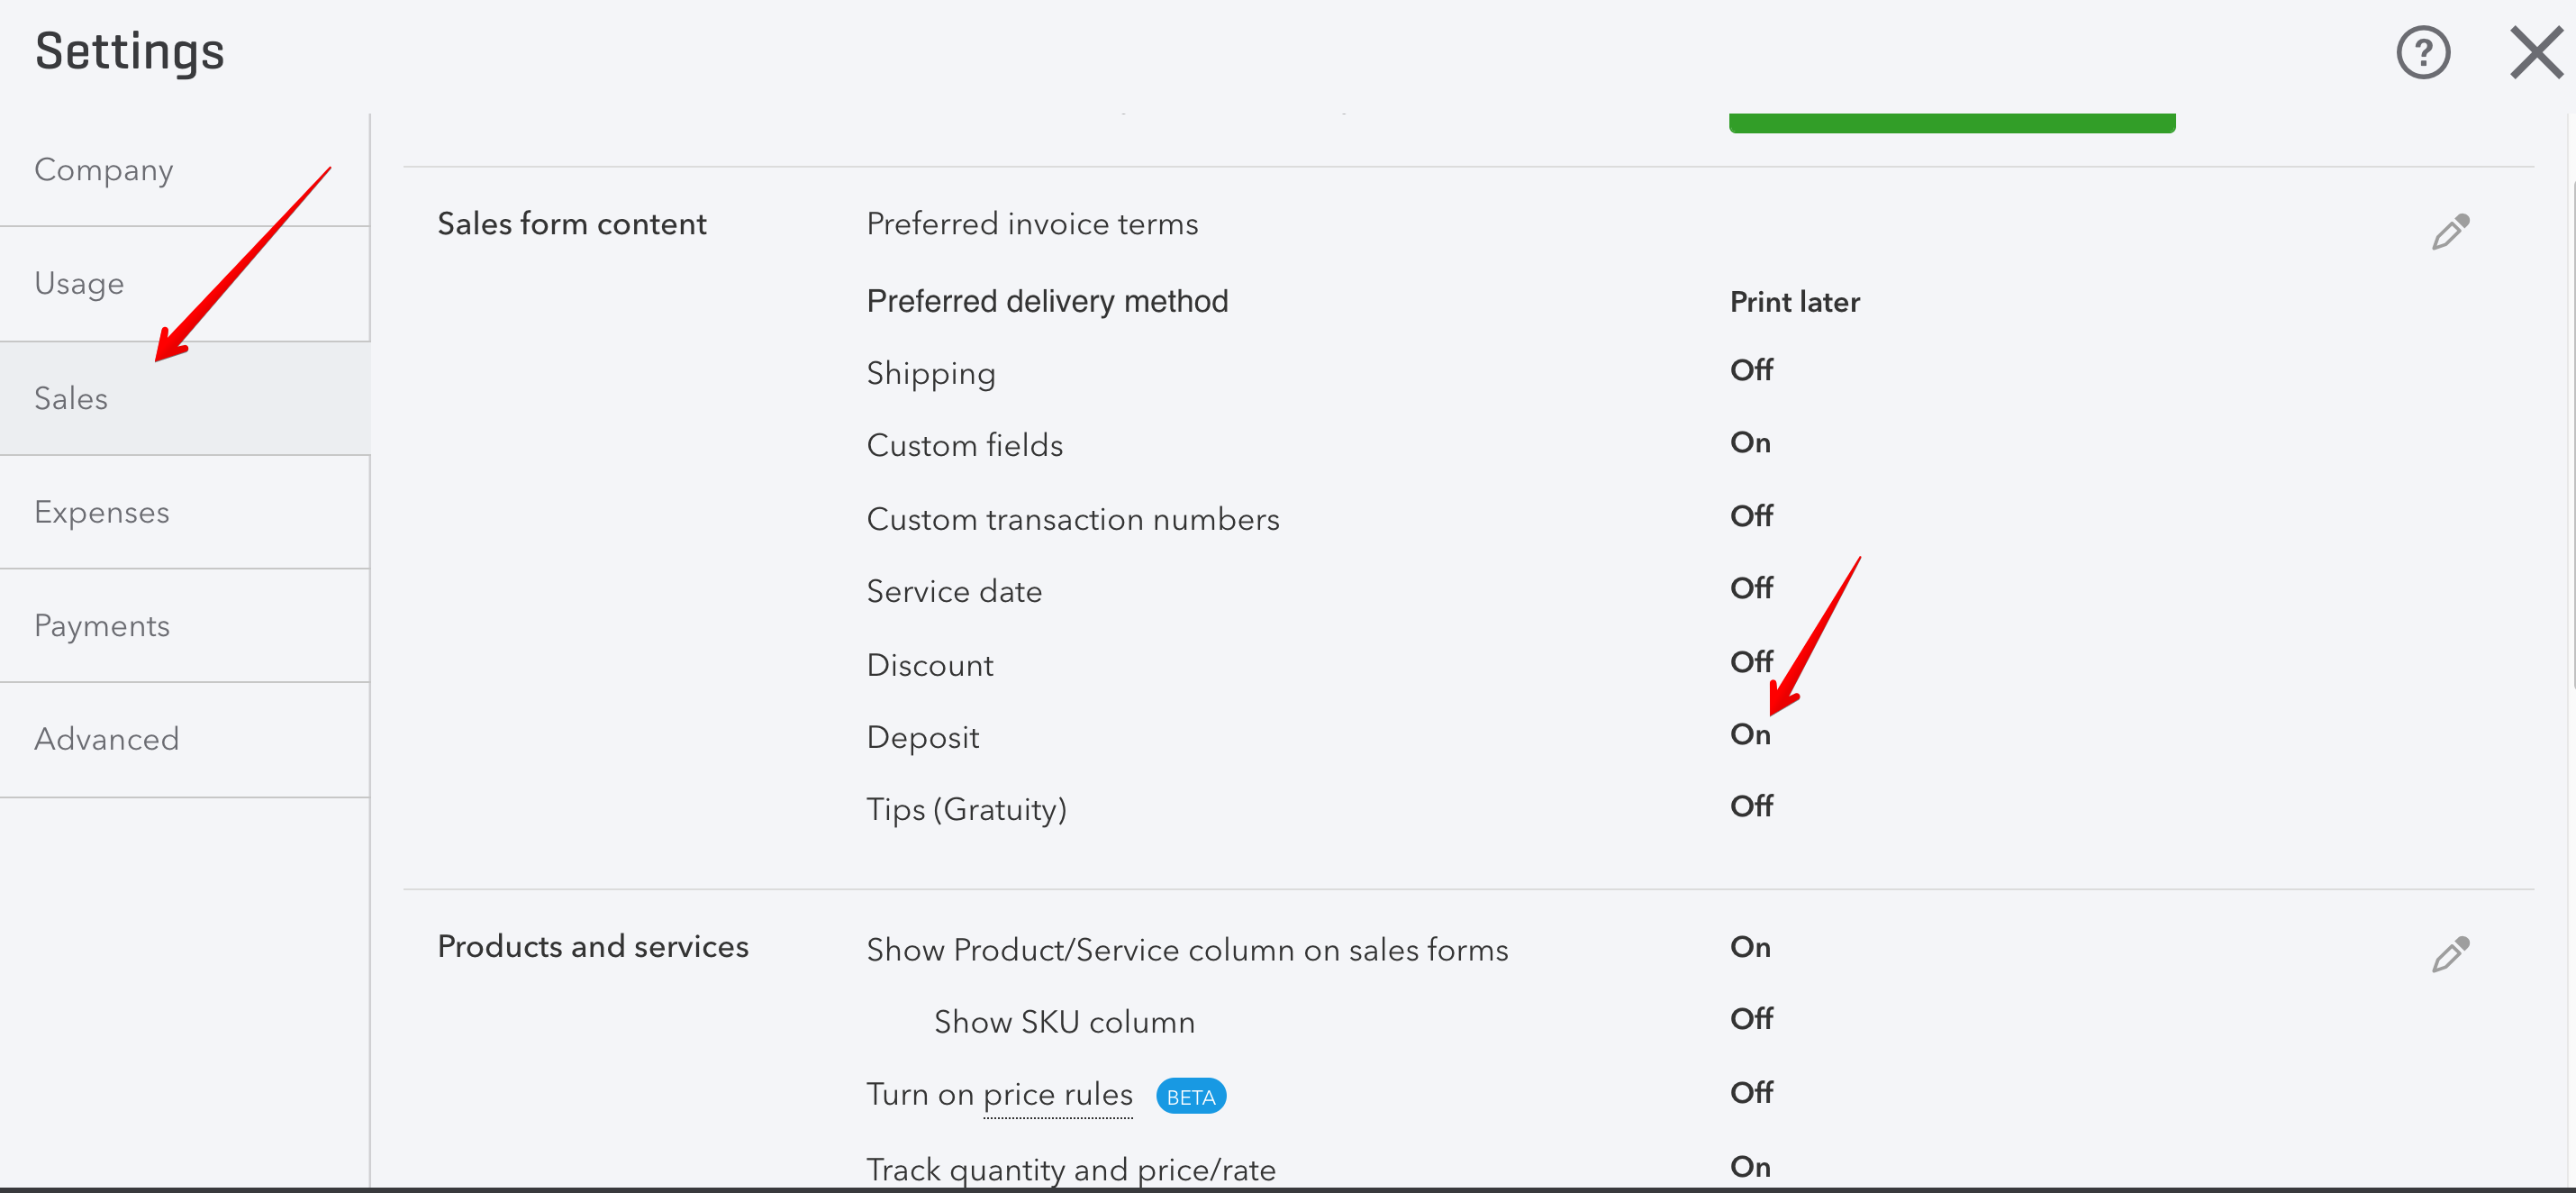Viewport: 2576px width, 1193px height.
Task: Click the green button at the top
Action: 1952,123
